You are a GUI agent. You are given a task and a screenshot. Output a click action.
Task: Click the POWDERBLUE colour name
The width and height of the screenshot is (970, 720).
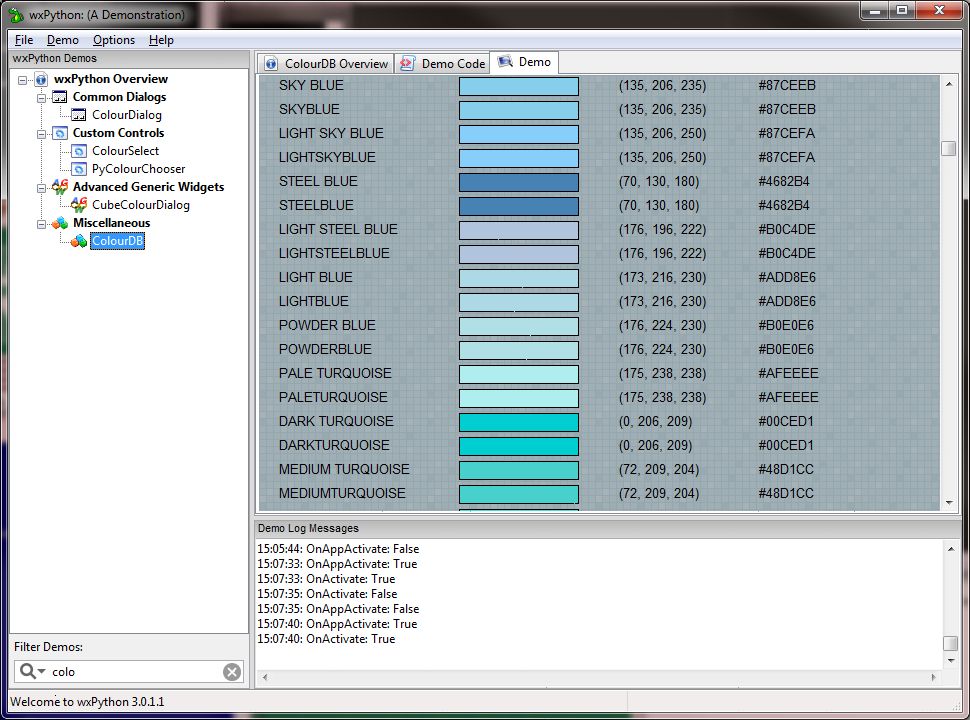tap(325, 349)
